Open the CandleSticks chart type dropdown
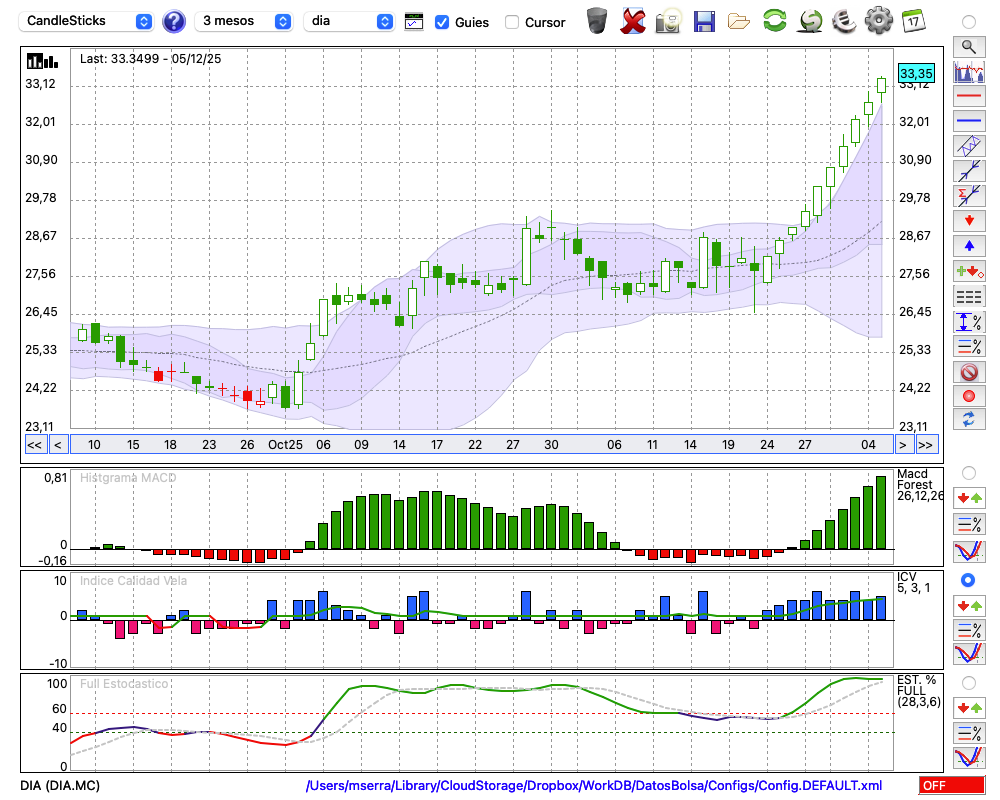Viewport: 1000px width, 800px height. pyautogui.click(x=87, y=21)
